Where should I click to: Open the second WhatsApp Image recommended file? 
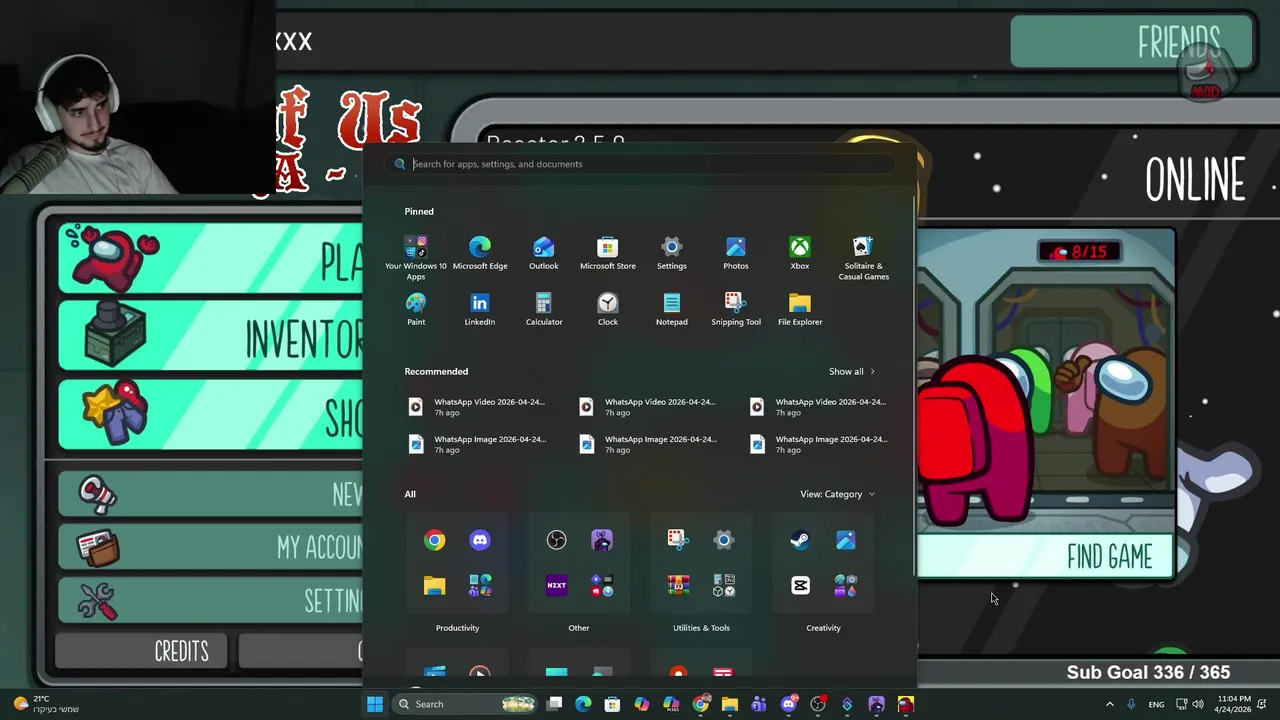[x=647, y=444]
